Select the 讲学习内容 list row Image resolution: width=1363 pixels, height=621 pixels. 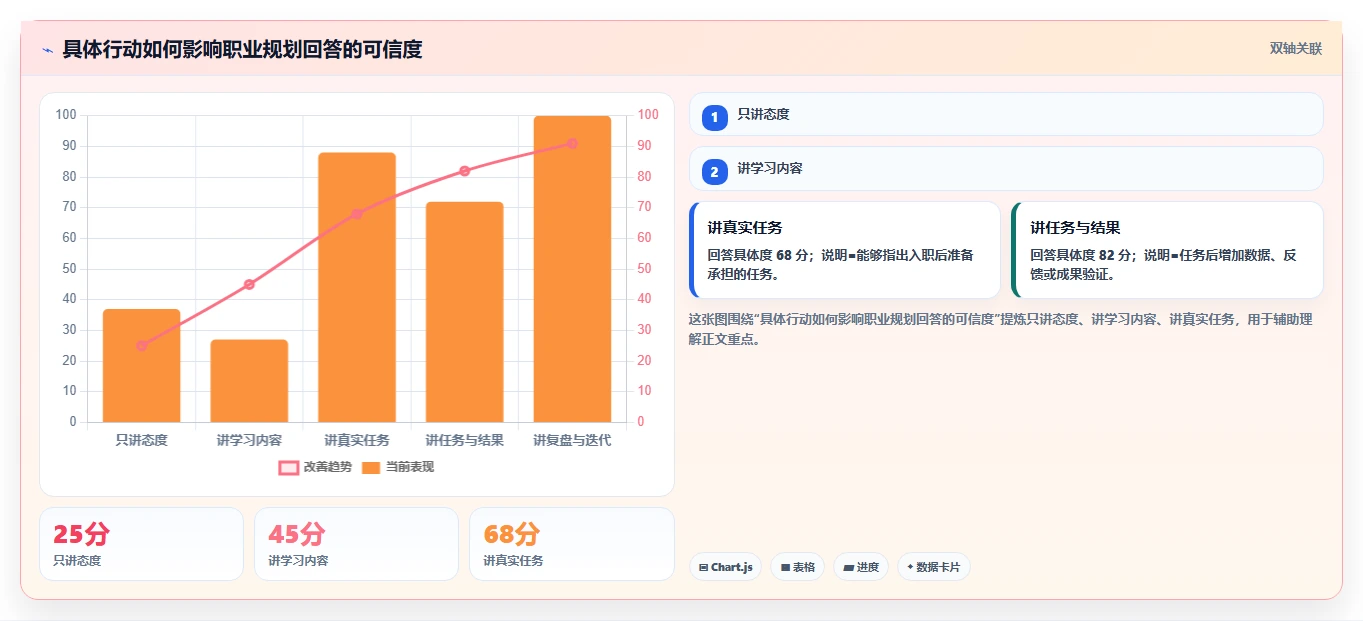click(1006, 168)
